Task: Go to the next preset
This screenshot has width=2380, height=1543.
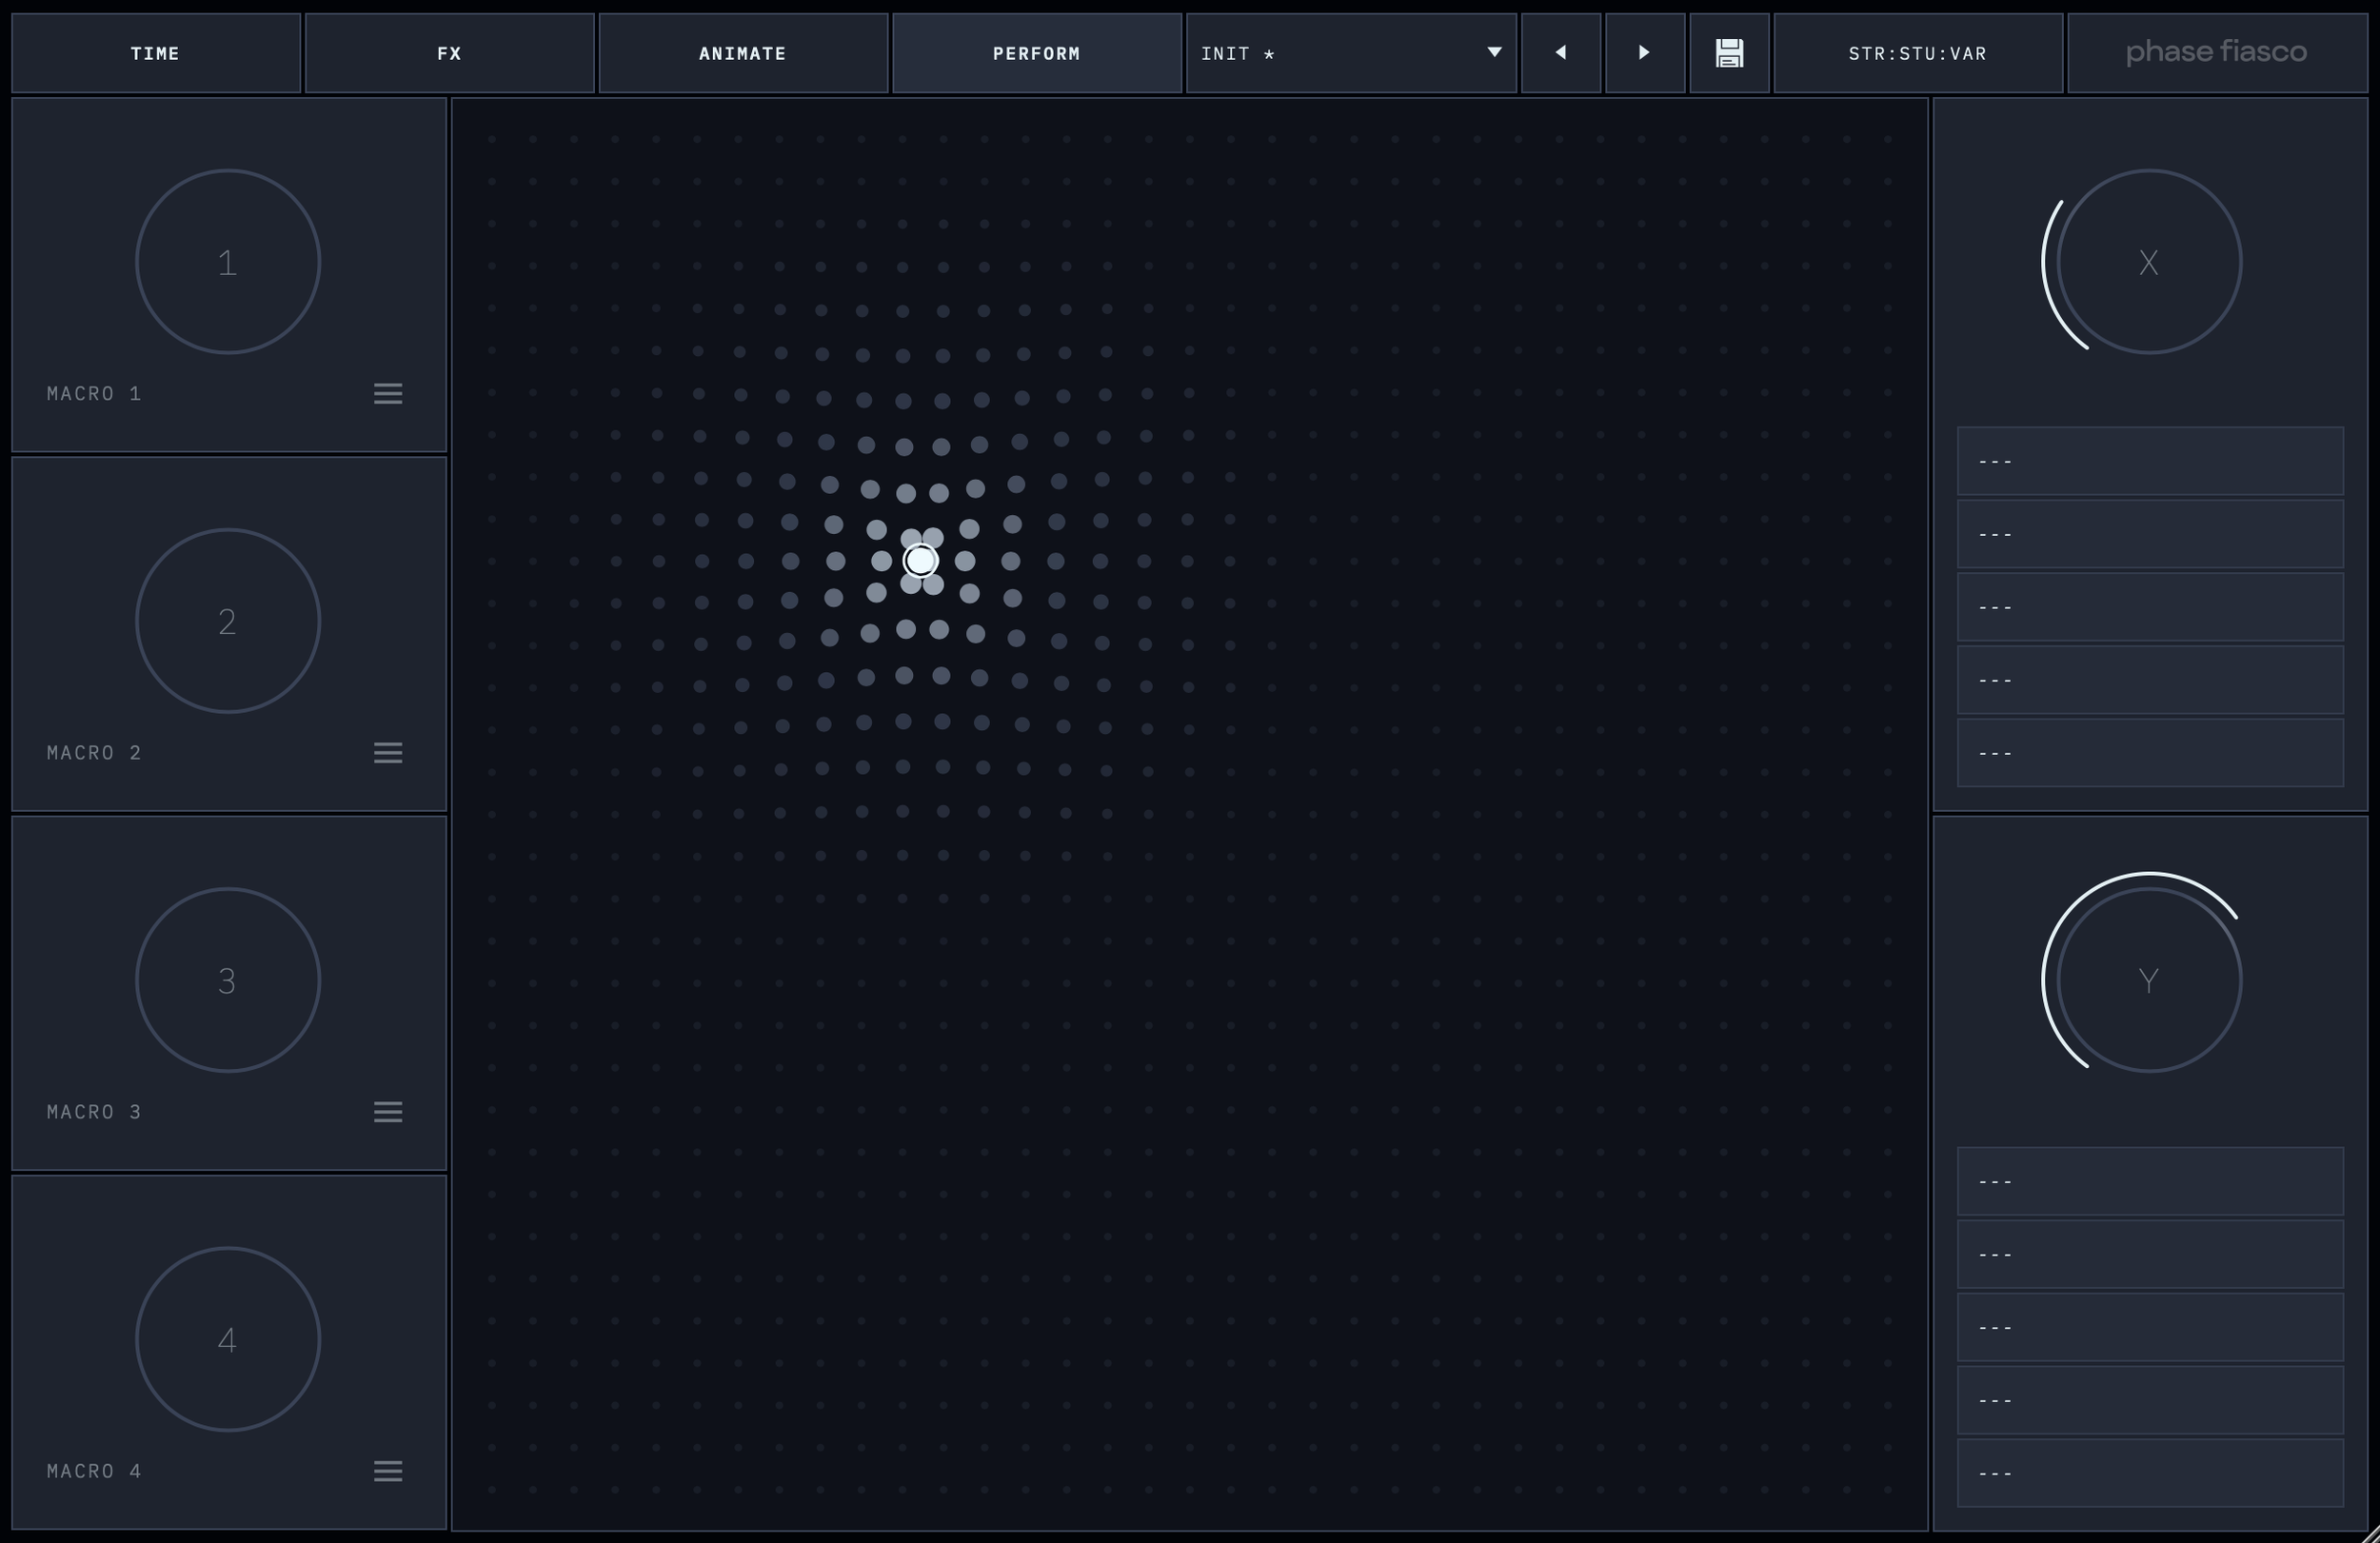Action: pyautogui.click(x=1645, y=53)
